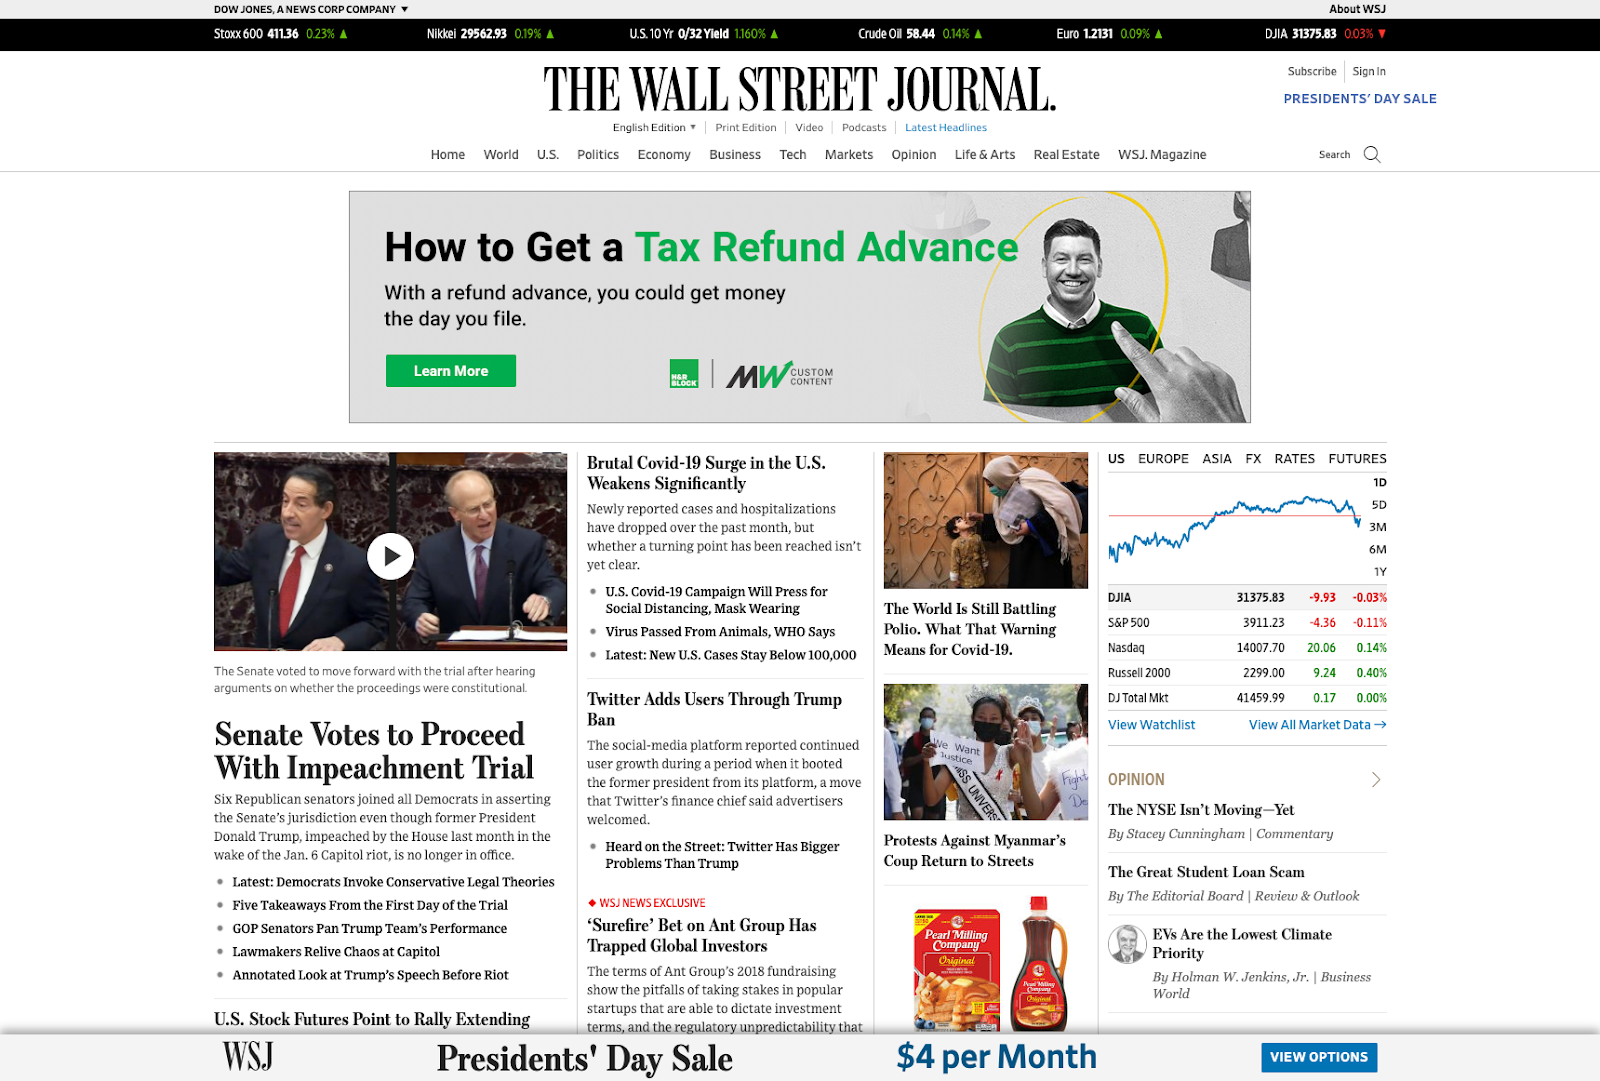Open the Tech section
Image resolution: width=1600 pixels, height=1081 pixels.
click(793, 155)
